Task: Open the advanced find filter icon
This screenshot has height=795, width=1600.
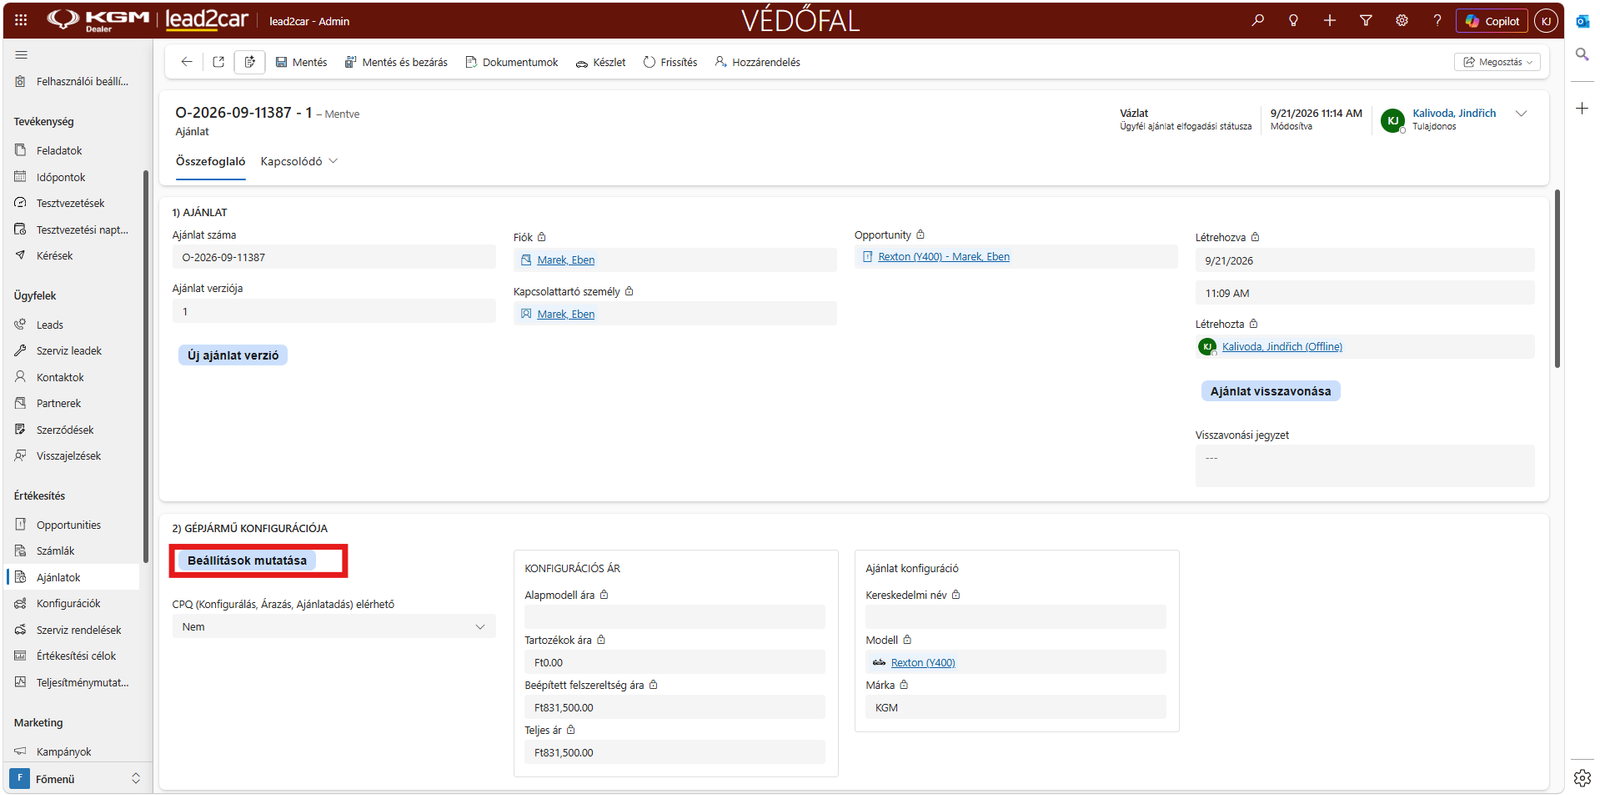Action: click(x=1366, y=20)
